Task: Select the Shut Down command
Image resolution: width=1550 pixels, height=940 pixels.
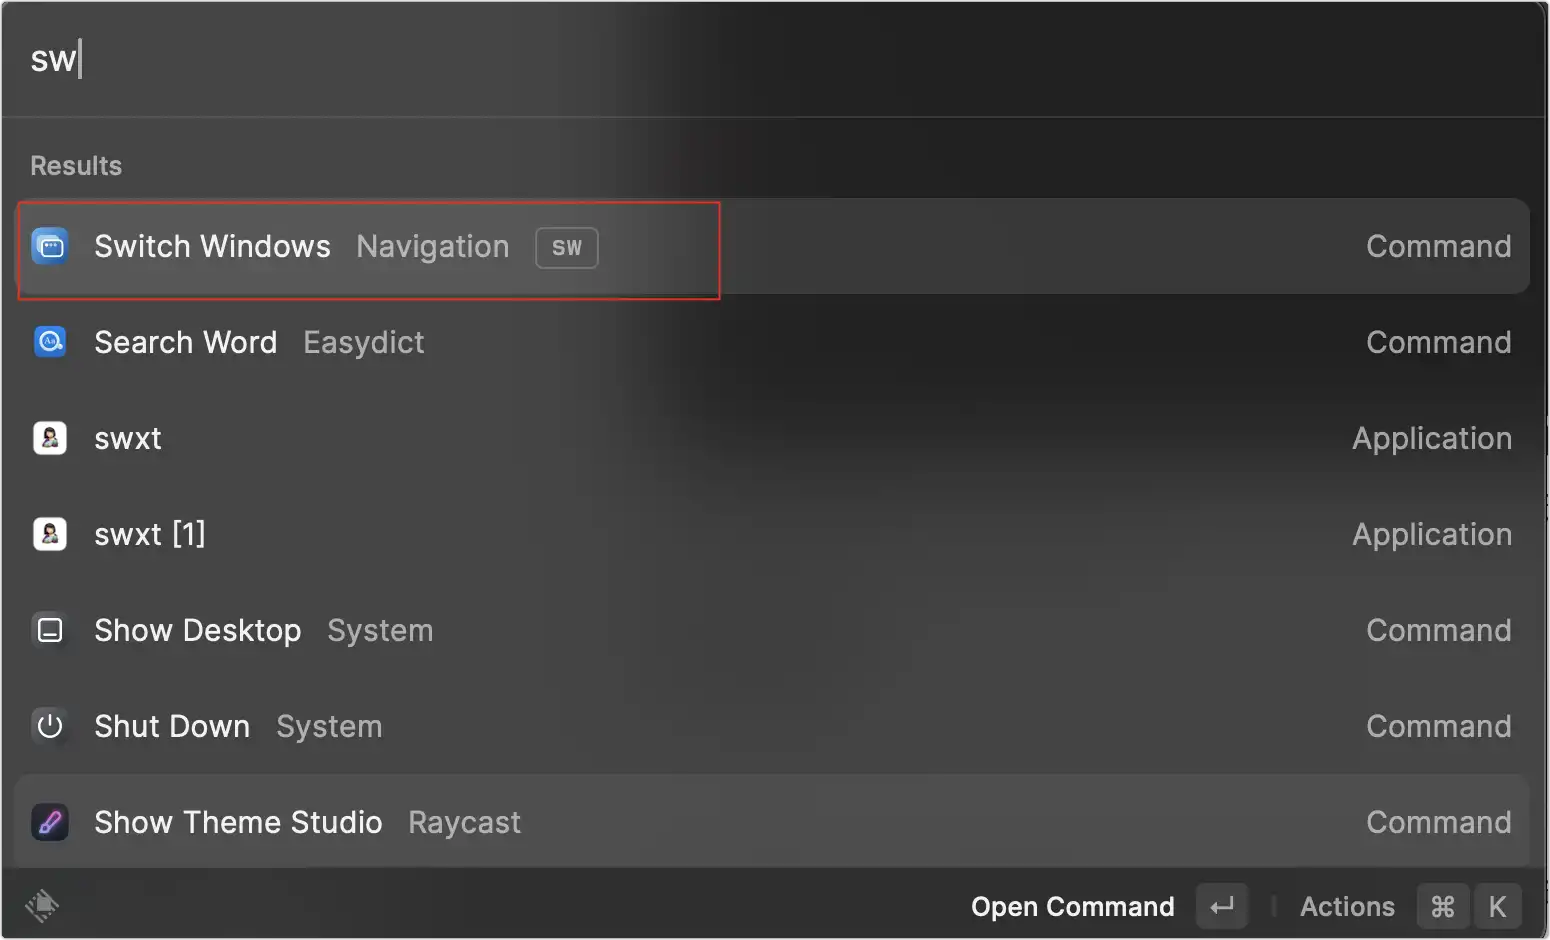Action: tap(773, 726)
